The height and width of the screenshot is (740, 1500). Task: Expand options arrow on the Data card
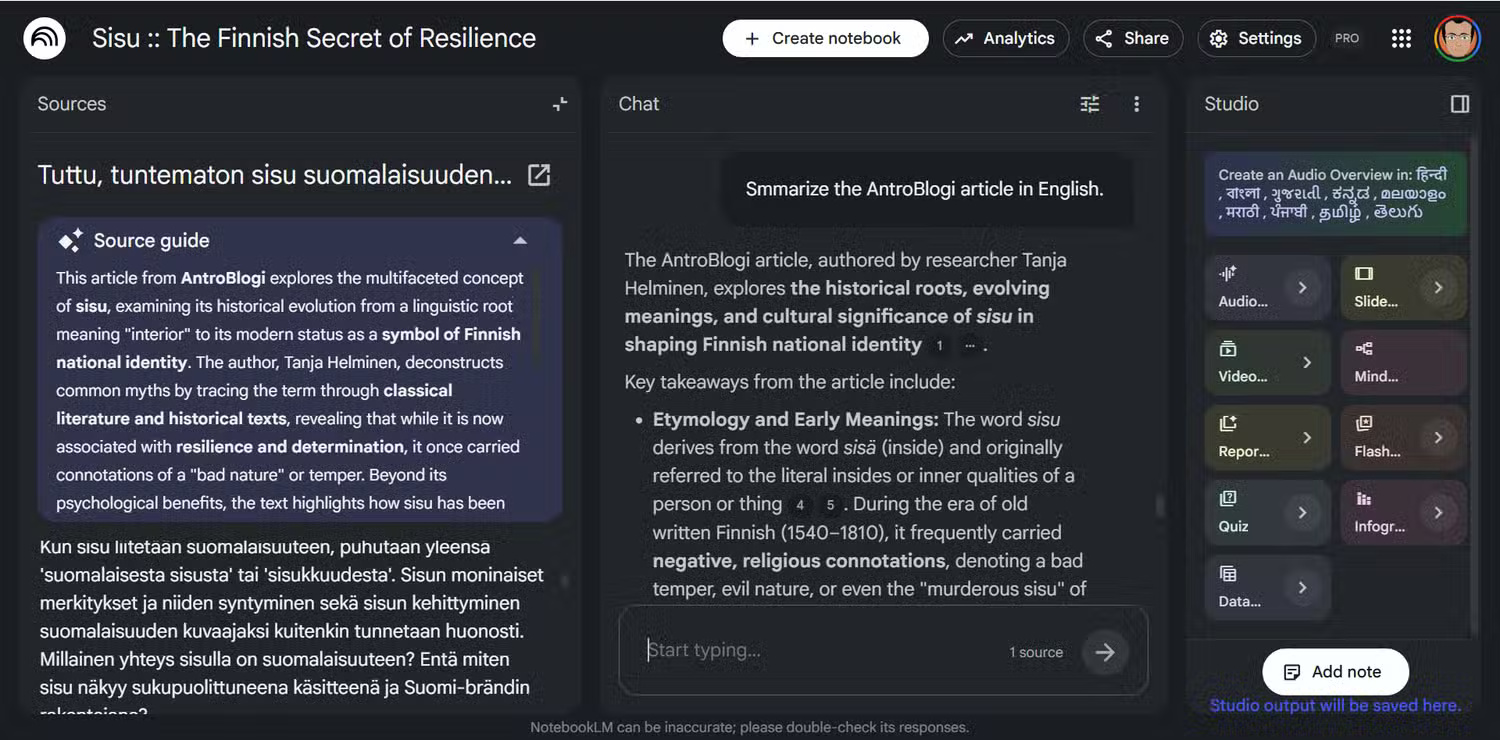[x=1302, y=588]
